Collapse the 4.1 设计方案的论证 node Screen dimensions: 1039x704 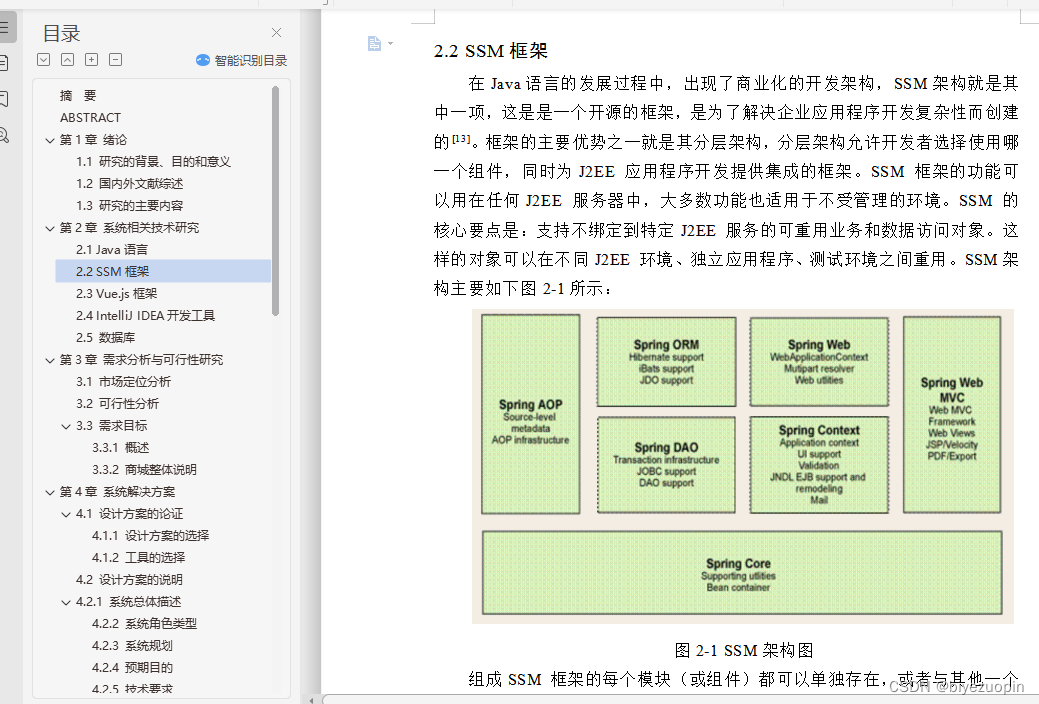point(66,514)
